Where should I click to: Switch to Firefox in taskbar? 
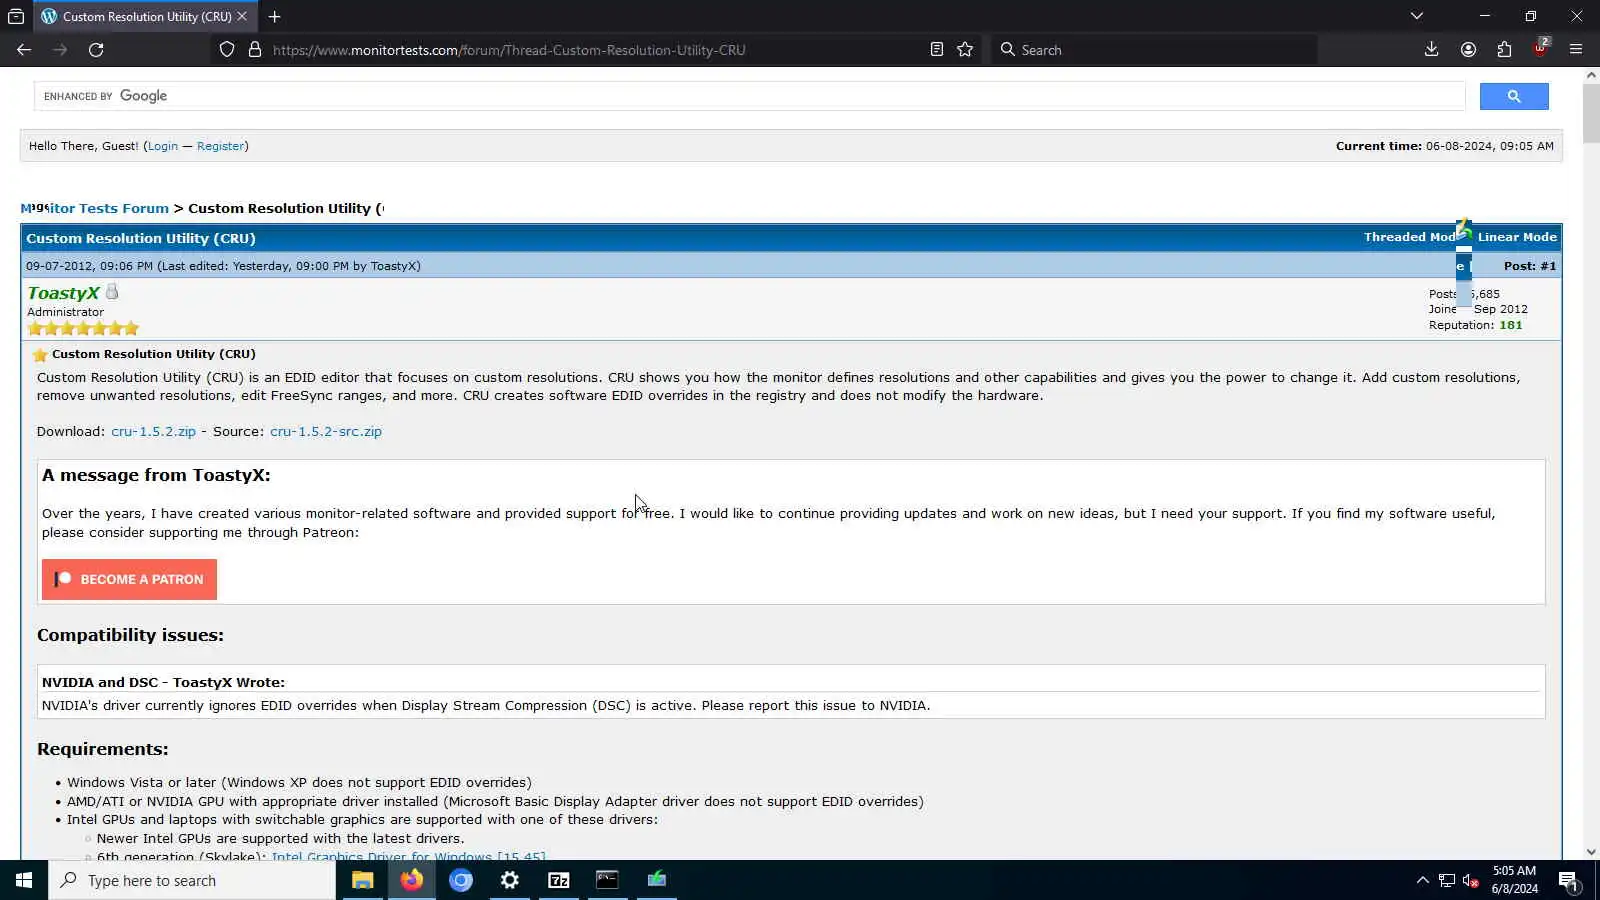pos(411,880)
